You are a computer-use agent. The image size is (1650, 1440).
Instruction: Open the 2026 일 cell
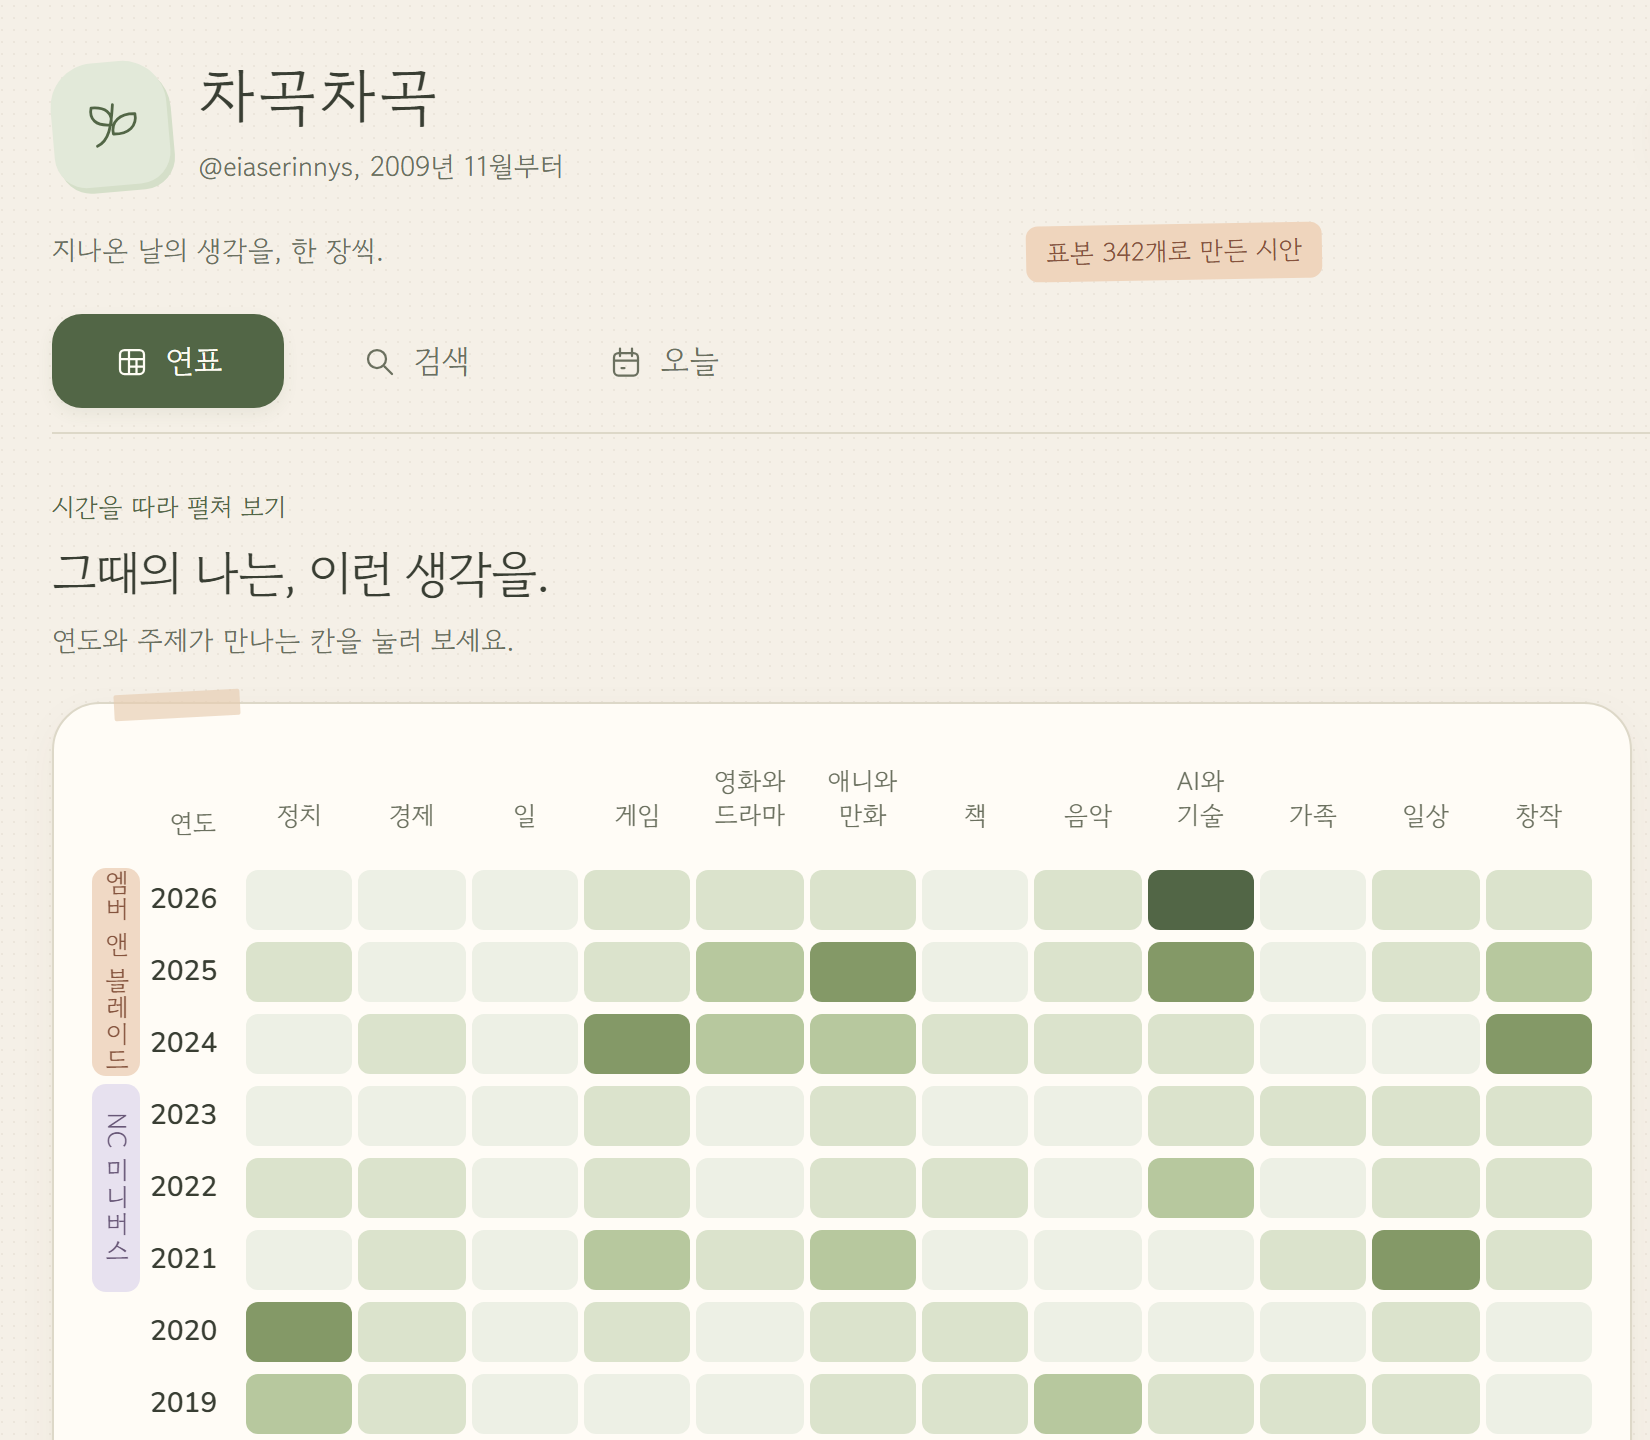[524, 900]
